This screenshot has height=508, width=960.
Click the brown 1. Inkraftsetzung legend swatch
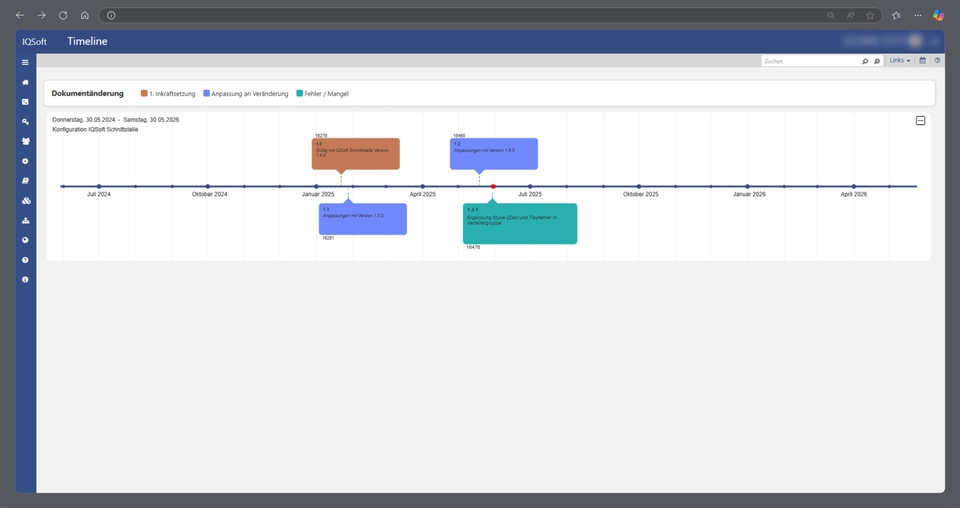tap(144, 93)
